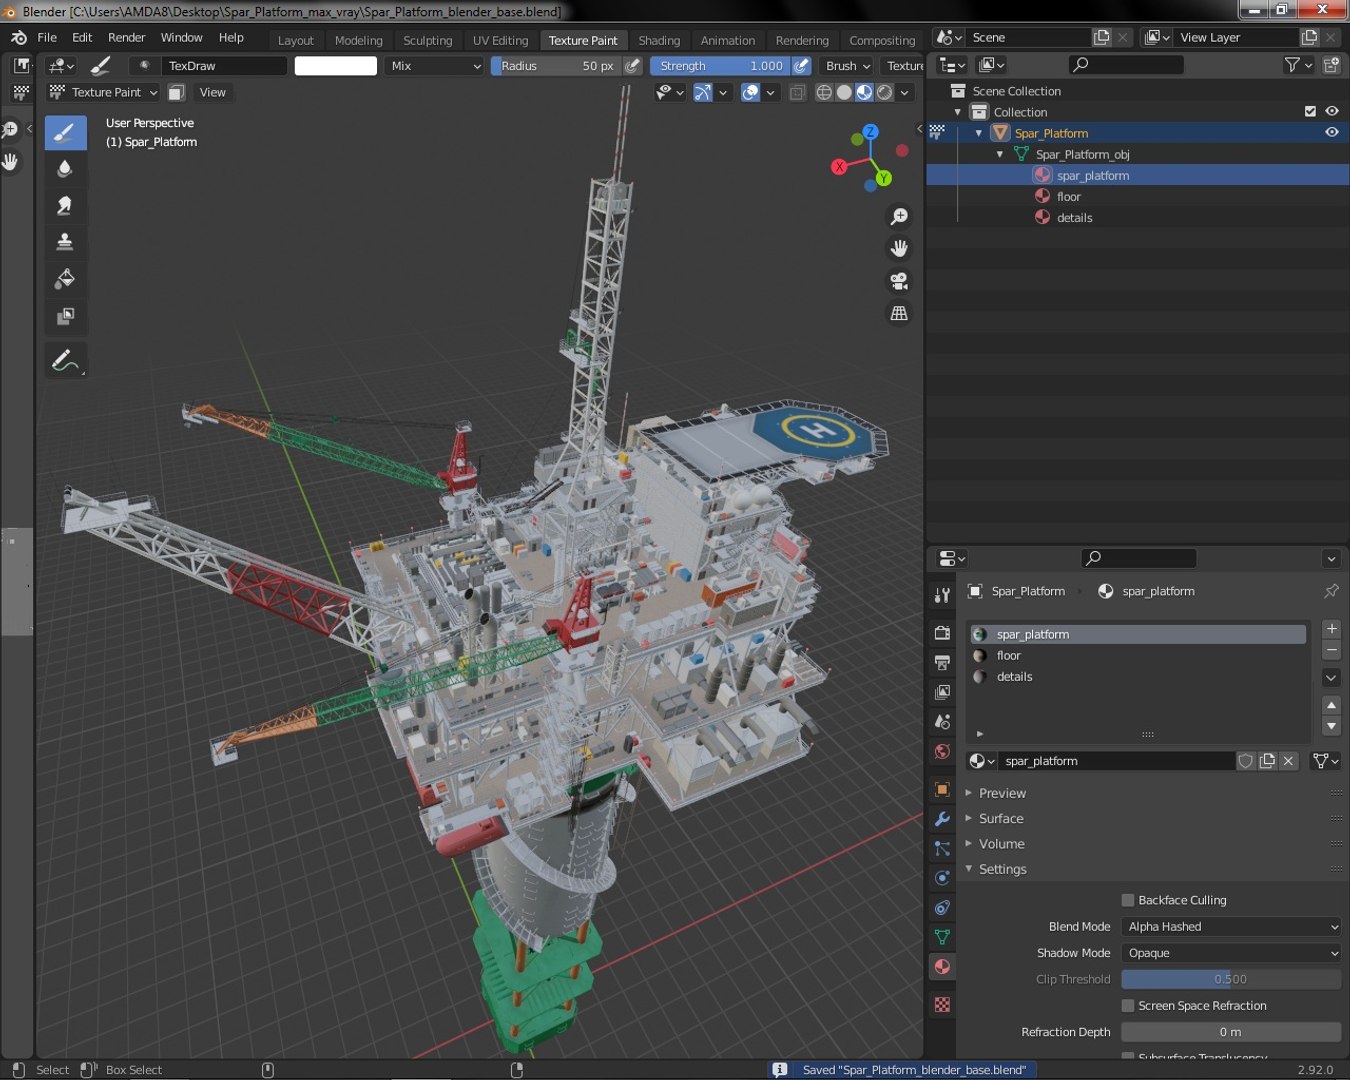The image size is (1350, 1080).
Task: Select the Clone stamp tool
Action: point(65,242)
